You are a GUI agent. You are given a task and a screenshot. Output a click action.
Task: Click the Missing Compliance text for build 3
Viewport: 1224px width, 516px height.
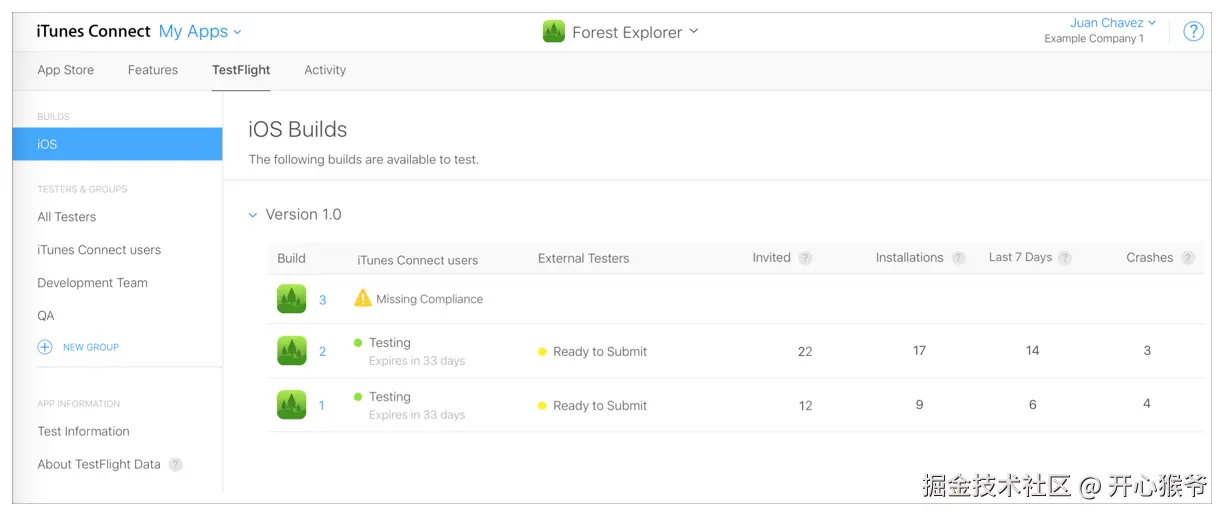tap(430, 299)
